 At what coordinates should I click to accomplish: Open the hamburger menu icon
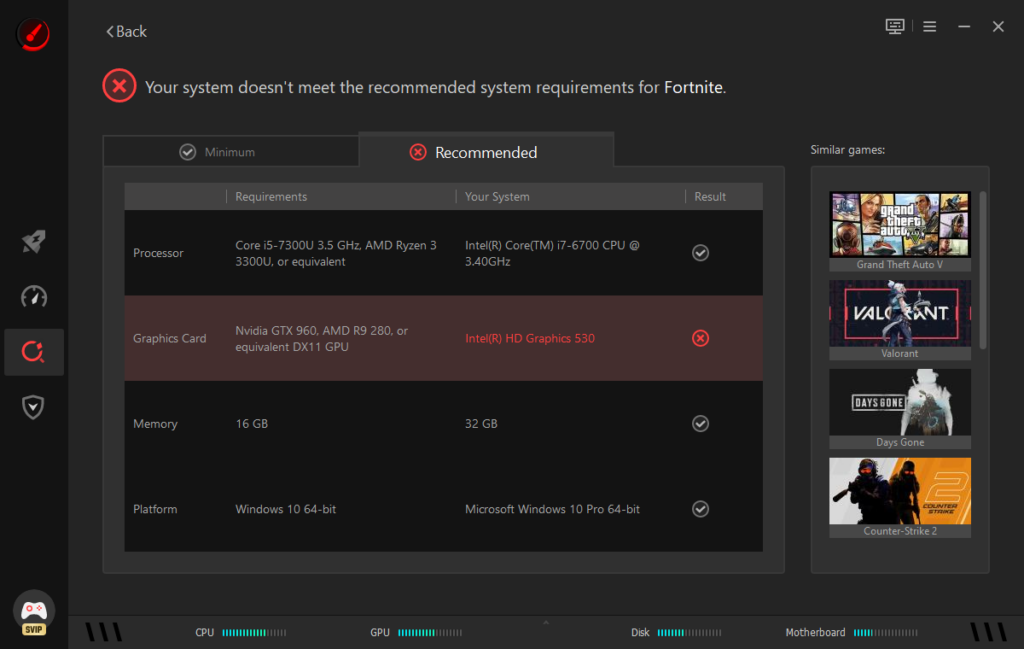(x=929, y=26)
